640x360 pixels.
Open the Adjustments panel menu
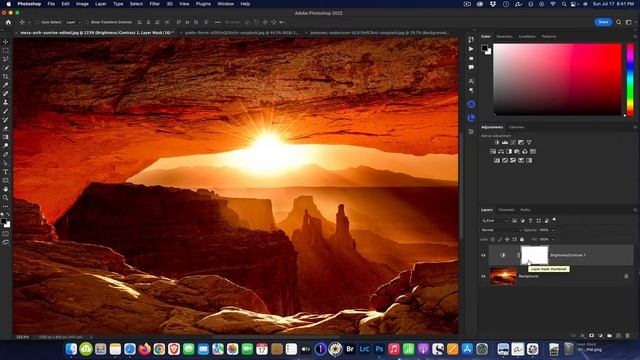(635, 127)
